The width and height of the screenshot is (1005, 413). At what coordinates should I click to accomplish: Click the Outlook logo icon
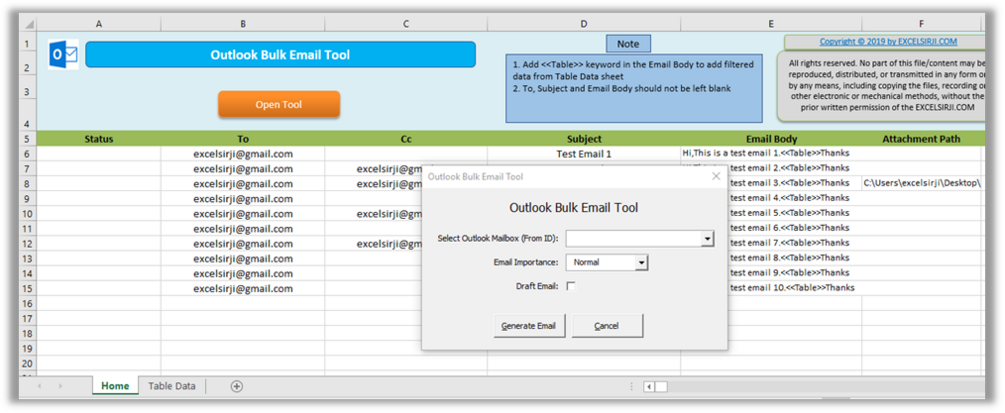(x=63, y=55)
